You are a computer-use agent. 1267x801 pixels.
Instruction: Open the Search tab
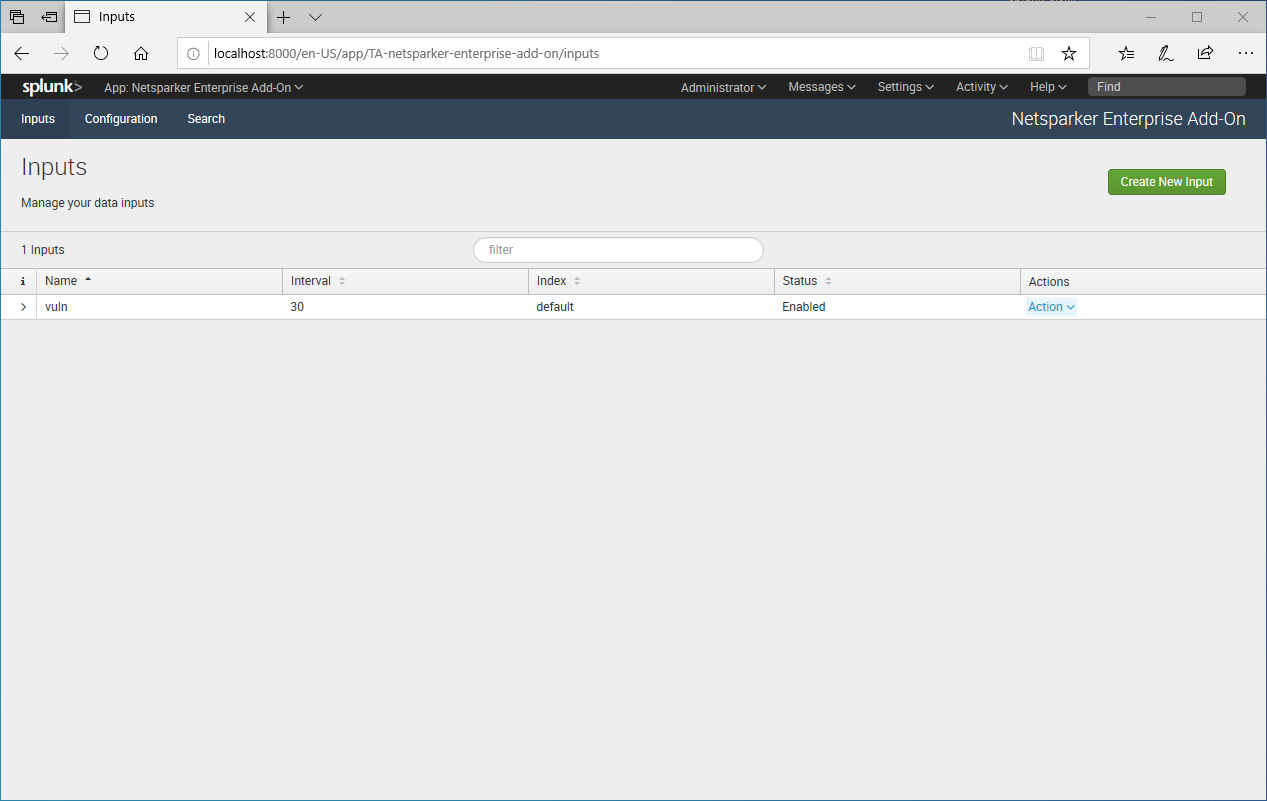coord(205,119)
